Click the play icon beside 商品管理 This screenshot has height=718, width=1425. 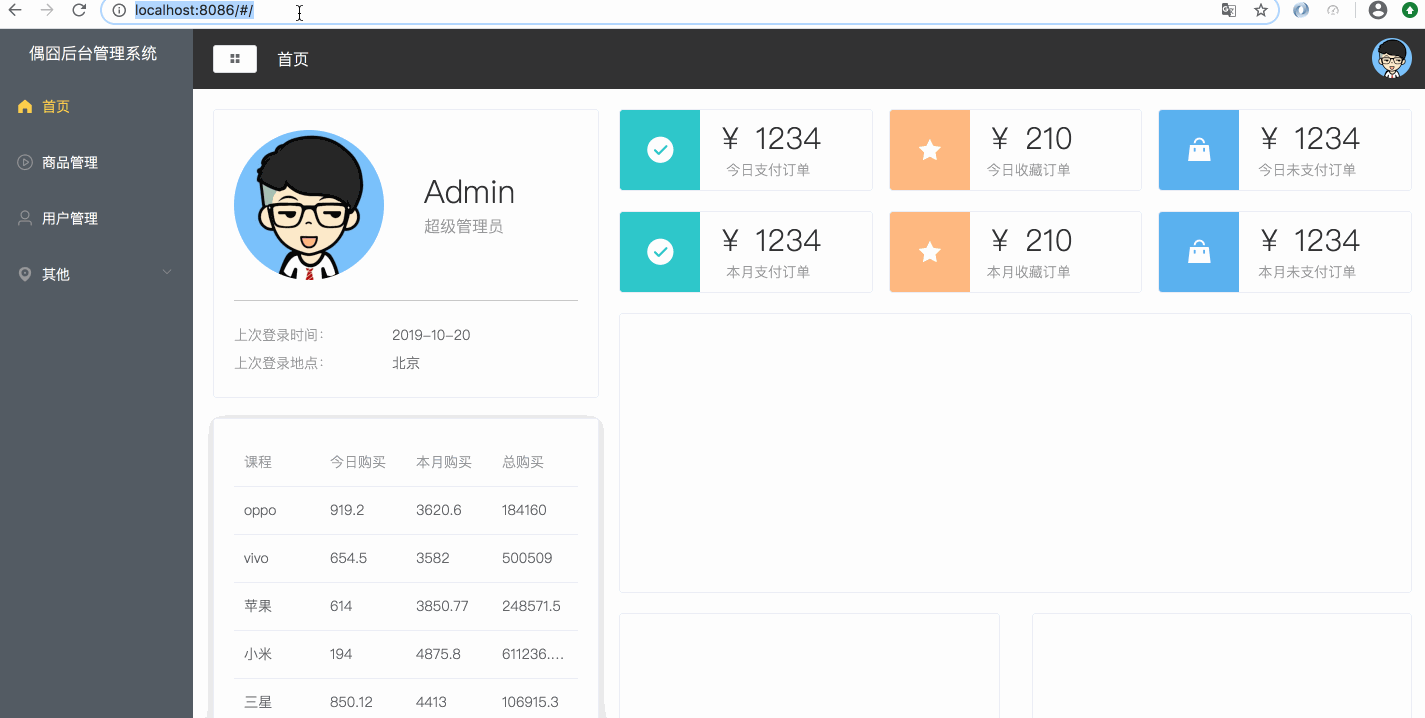click(x=25, y=162)
